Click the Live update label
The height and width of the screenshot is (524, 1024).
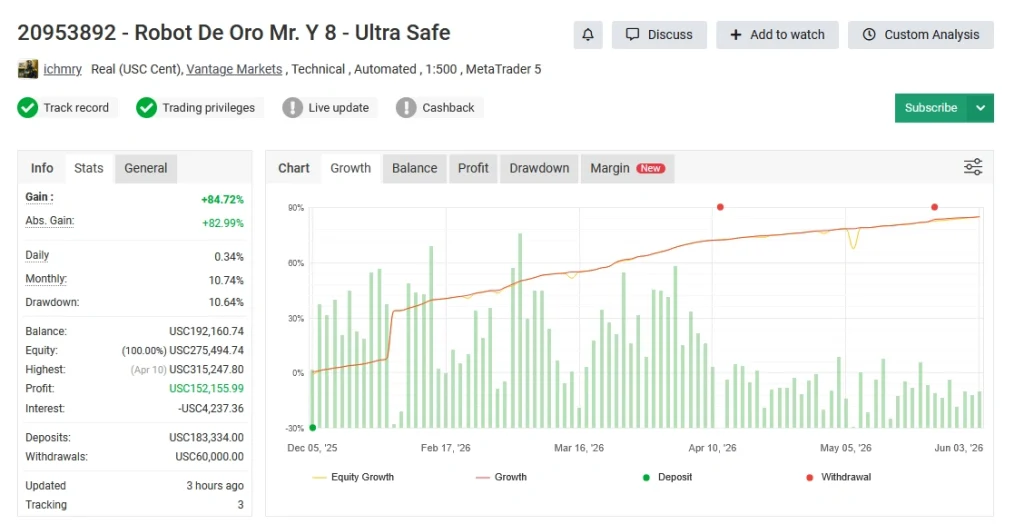click(339, 108)
